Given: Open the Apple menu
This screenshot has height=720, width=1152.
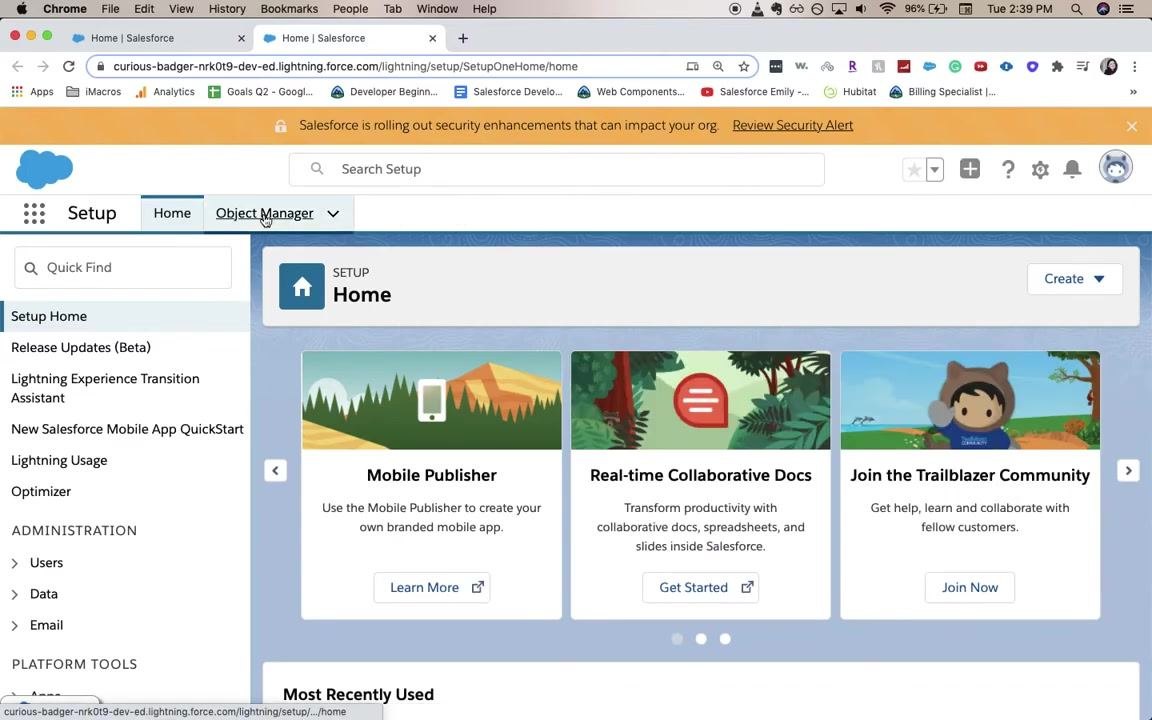Looking at the screenshot, I should [x=21, y=9].
